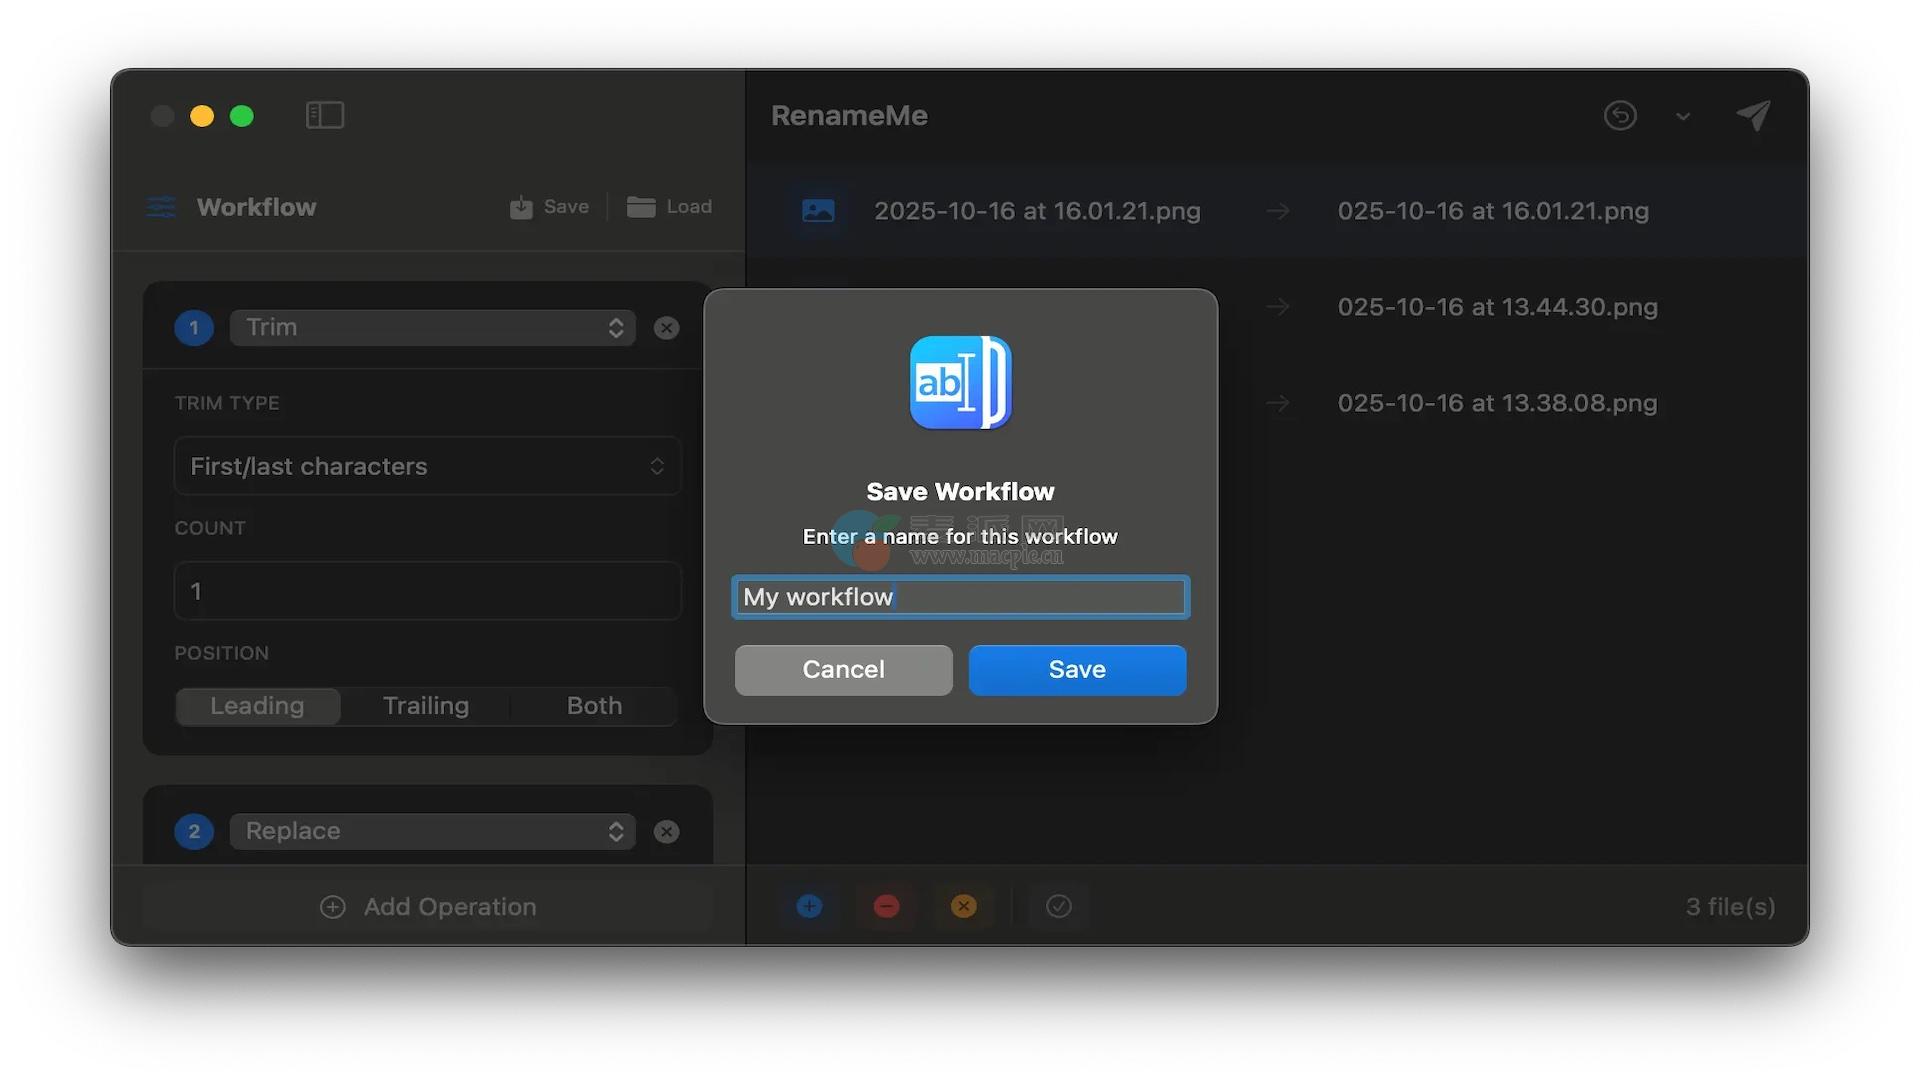Click the blue plus add files icon
The height and width of the screenshot is (1080, 1920).
(x=809, y=906)
